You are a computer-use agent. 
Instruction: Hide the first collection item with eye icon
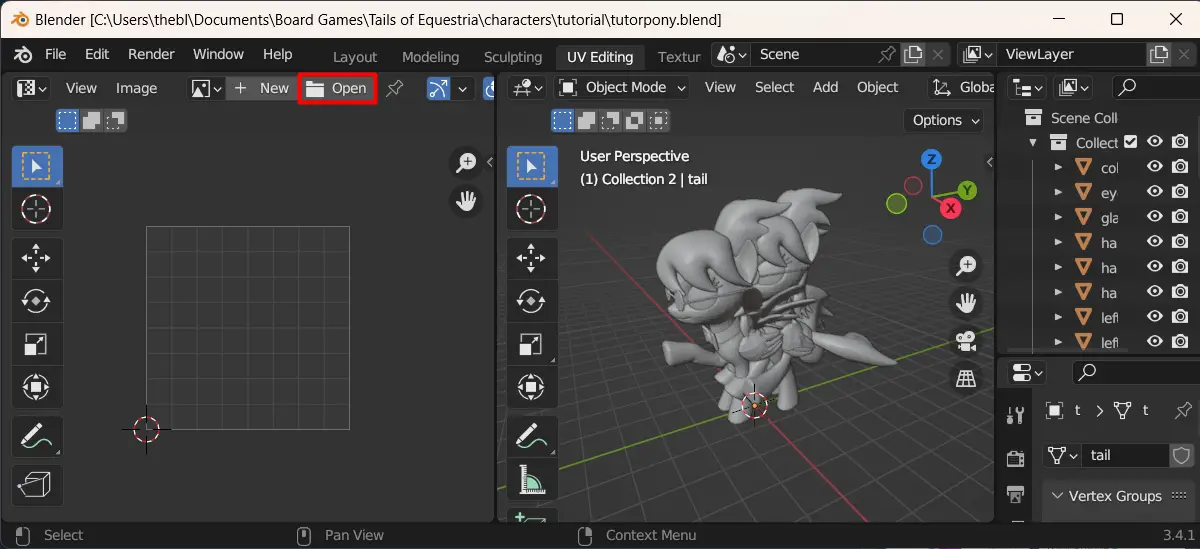[x=1154, y=167]
